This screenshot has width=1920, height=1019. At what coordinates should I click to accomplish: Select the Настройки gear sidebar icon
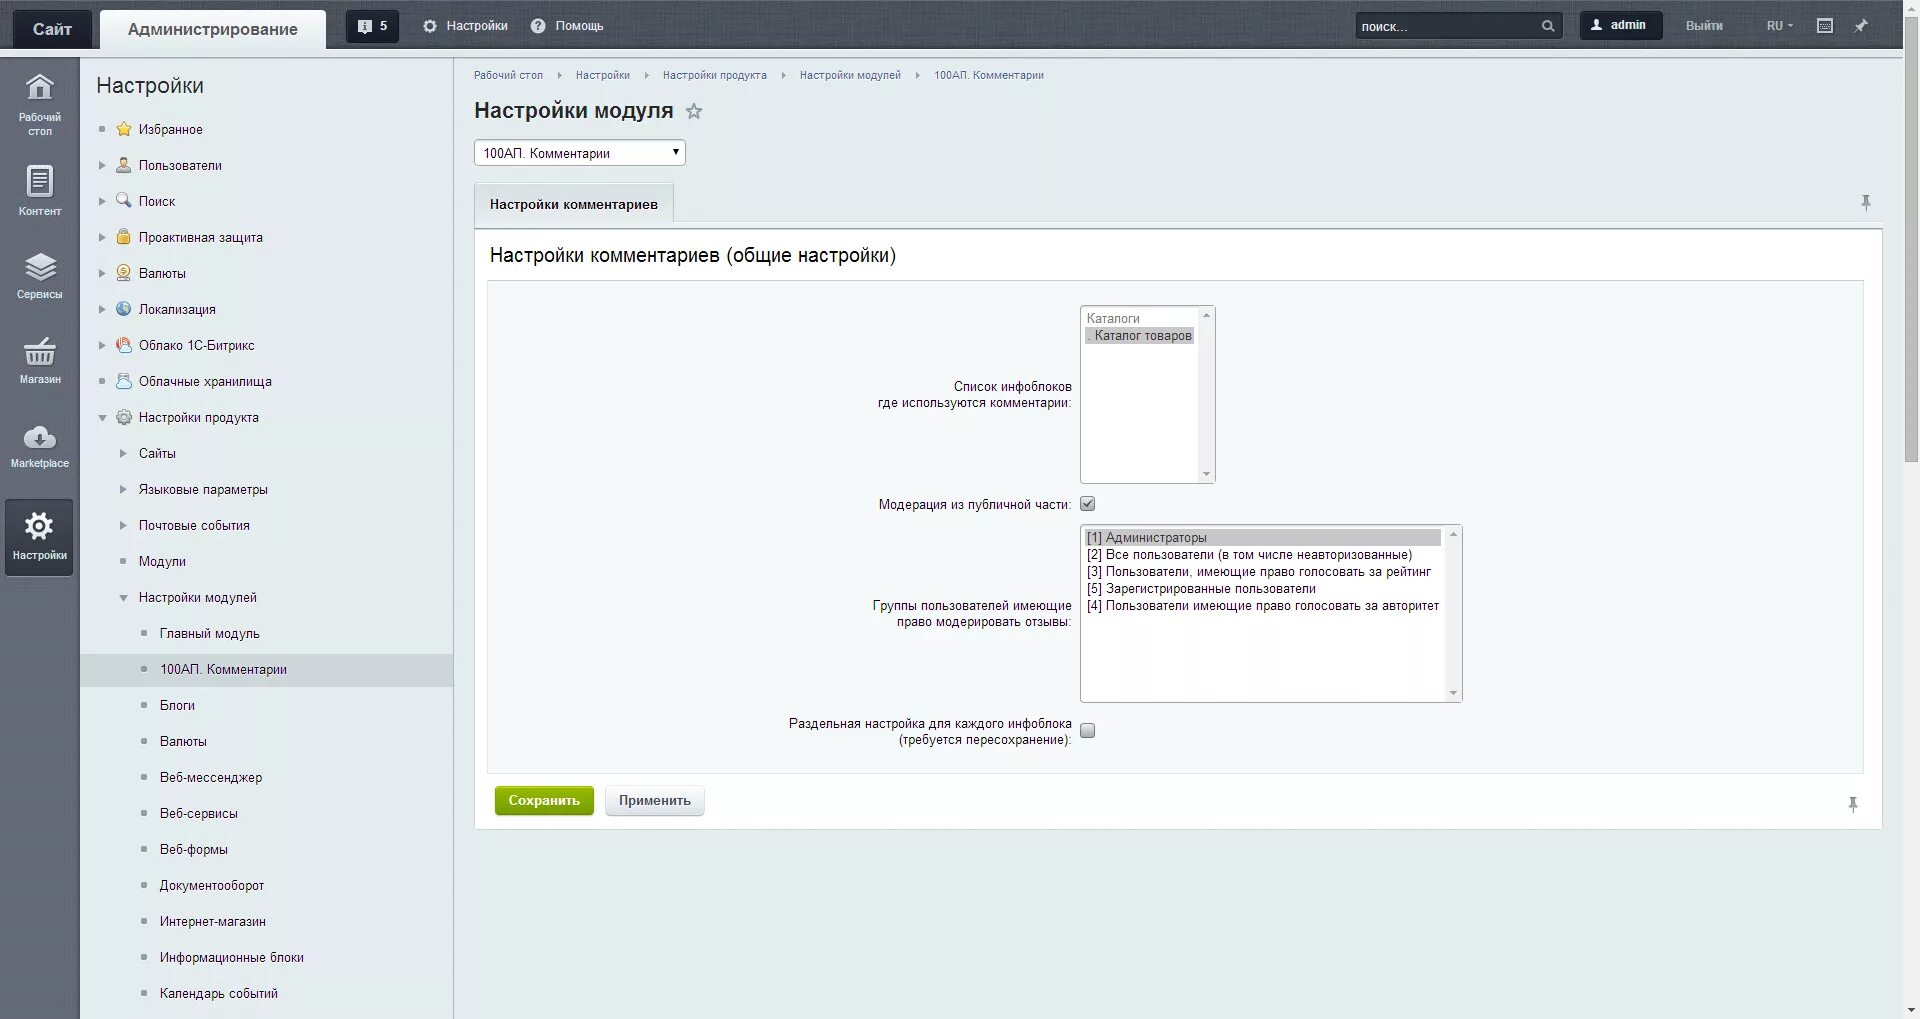click(x=39, y=537)
